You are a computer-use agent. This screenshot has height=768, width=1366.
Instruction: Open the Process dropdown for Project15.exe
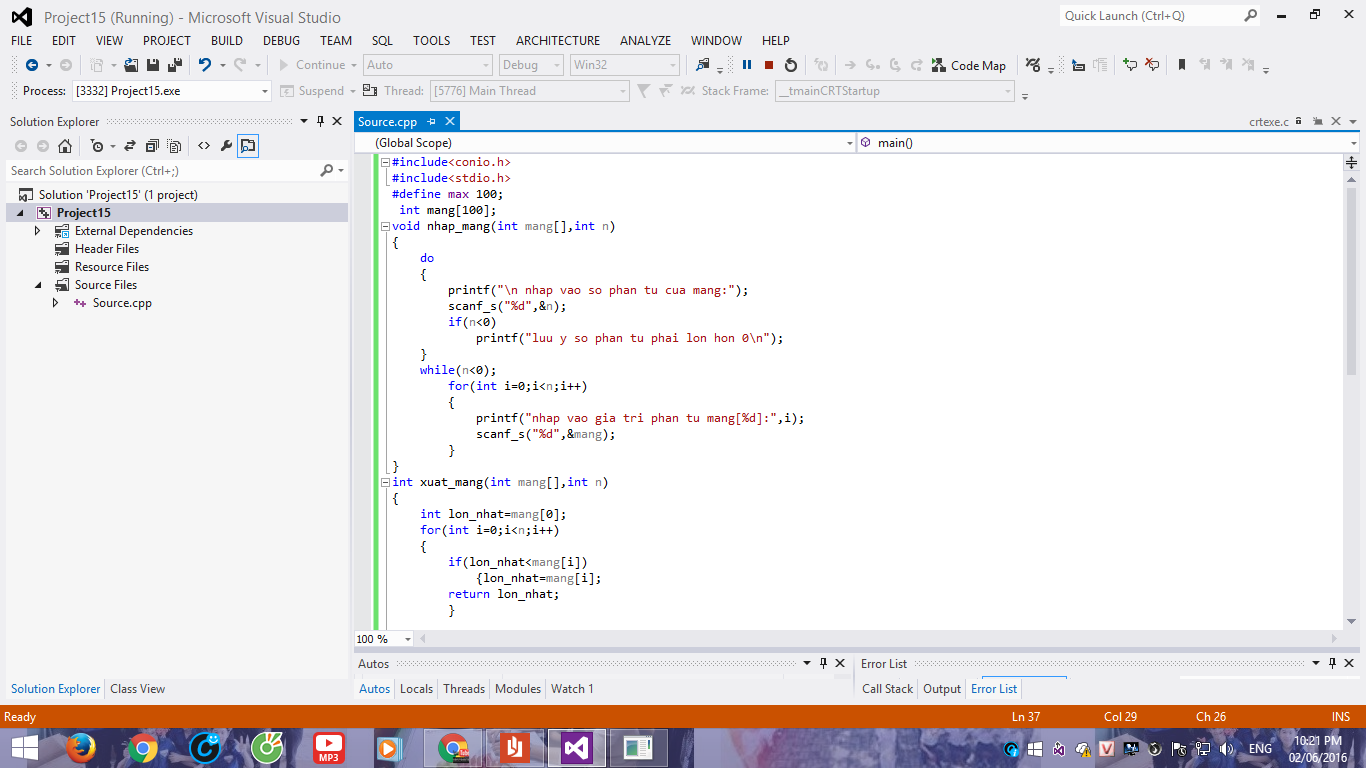(265, 91)
